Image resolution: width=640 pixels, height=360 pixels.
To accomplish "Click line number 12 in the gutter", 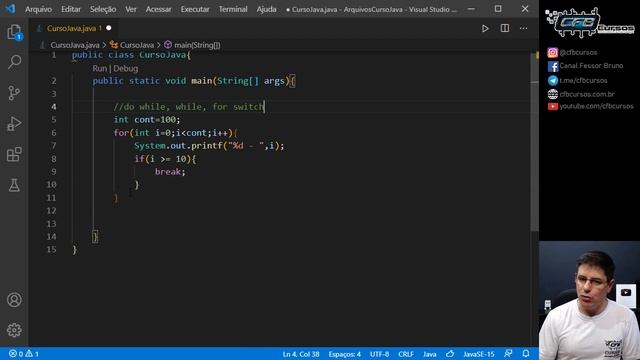I will (x=51, y=211).
